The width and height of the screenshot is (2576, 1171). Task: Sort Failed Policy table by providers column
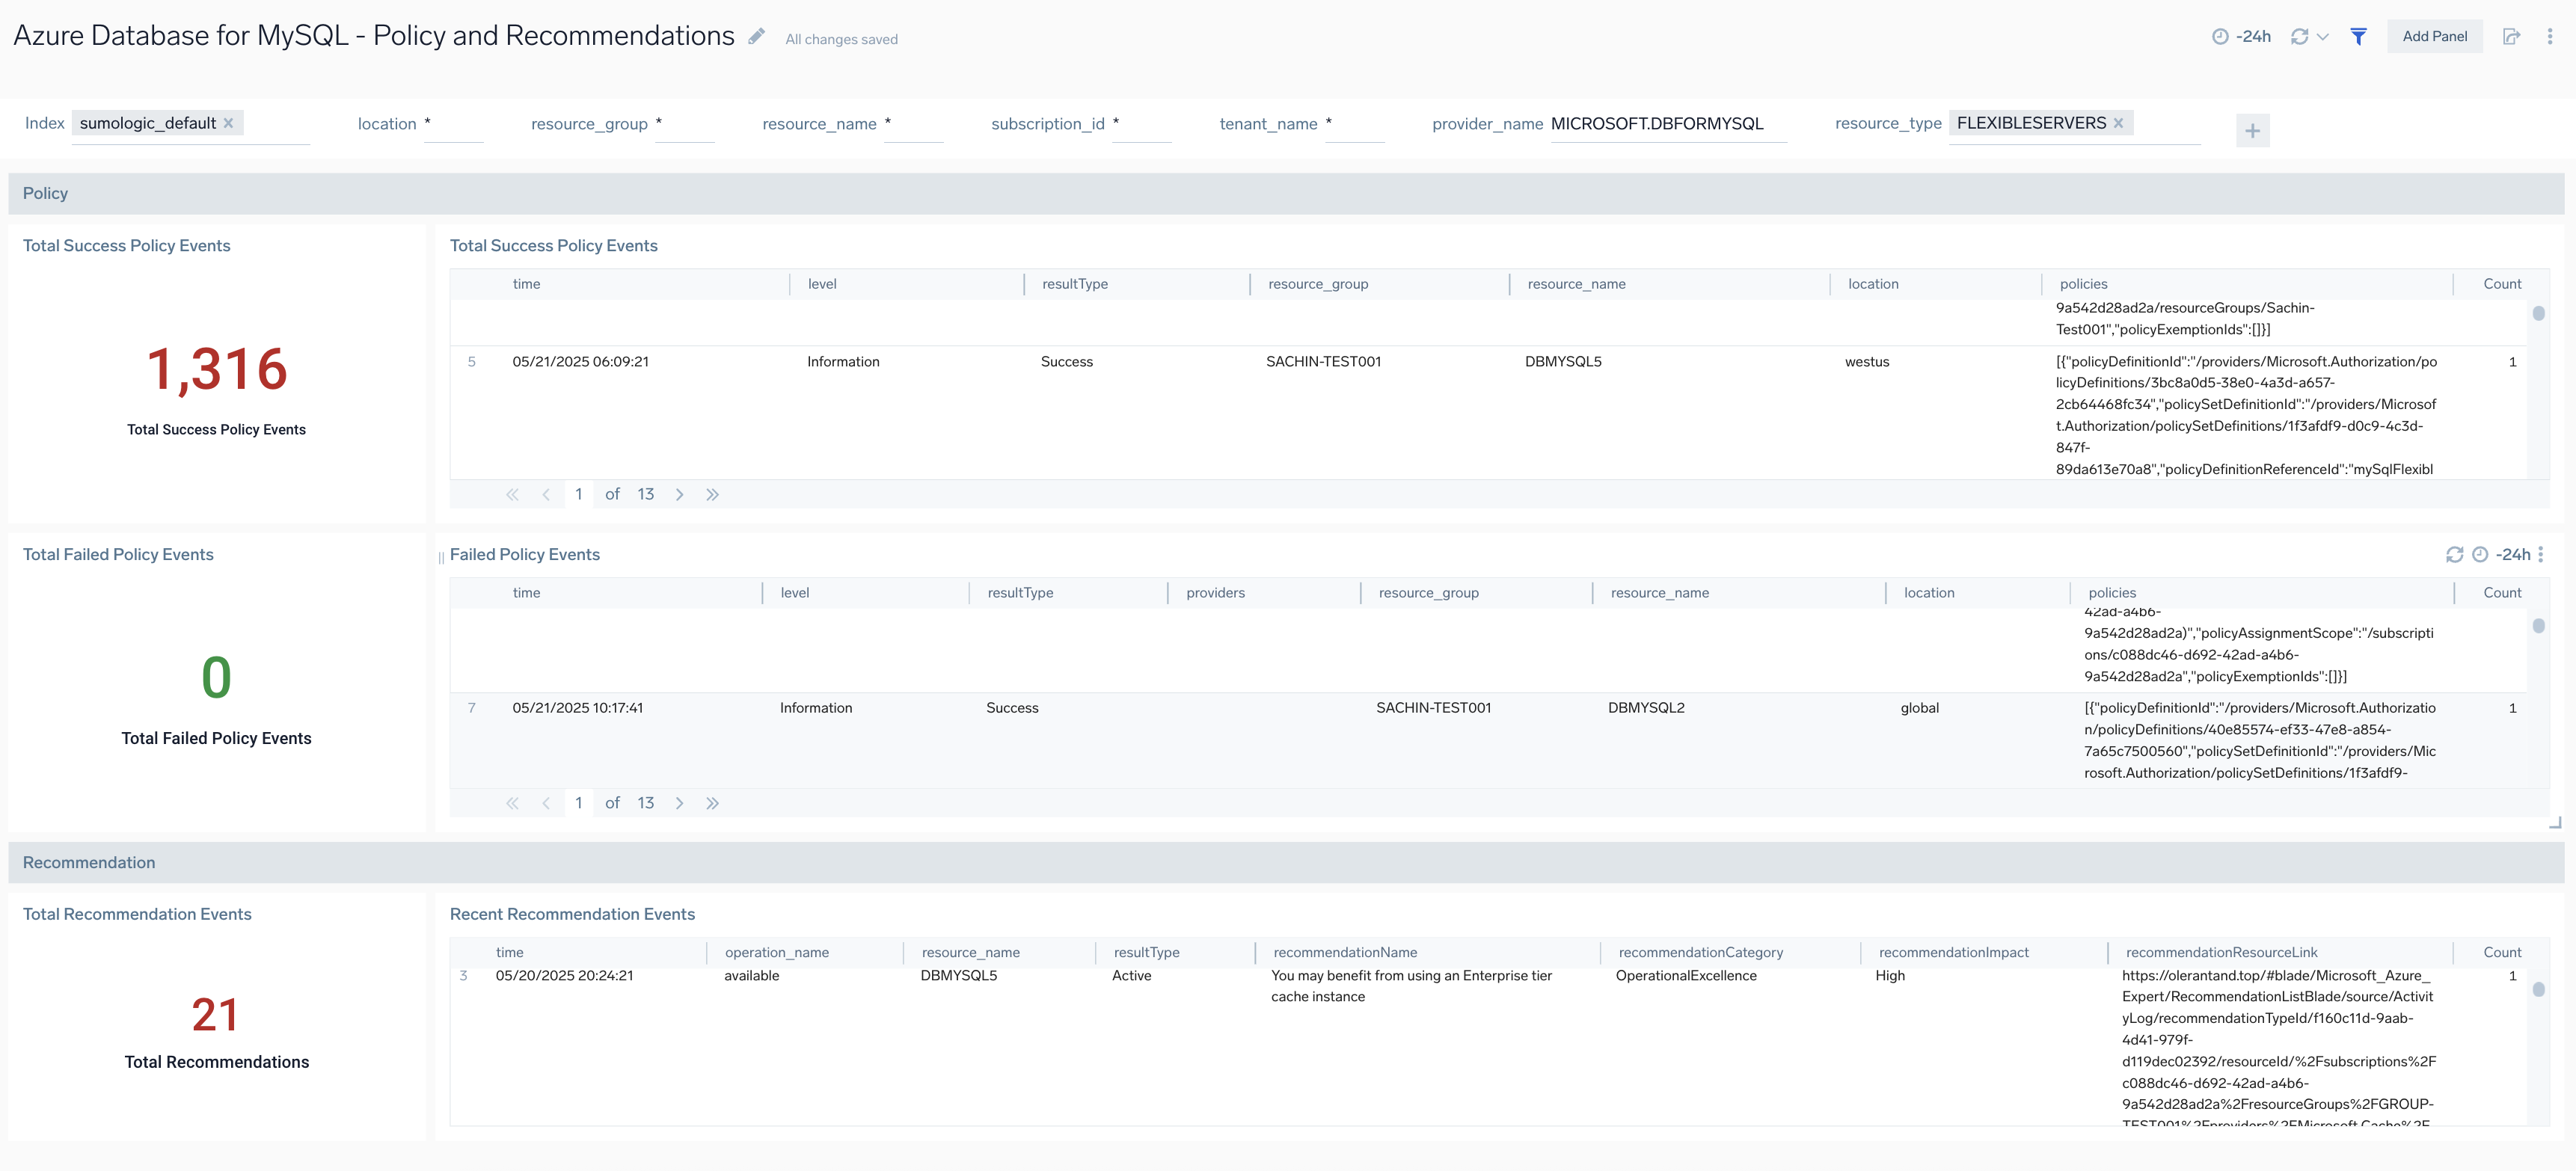[1215, 593]
